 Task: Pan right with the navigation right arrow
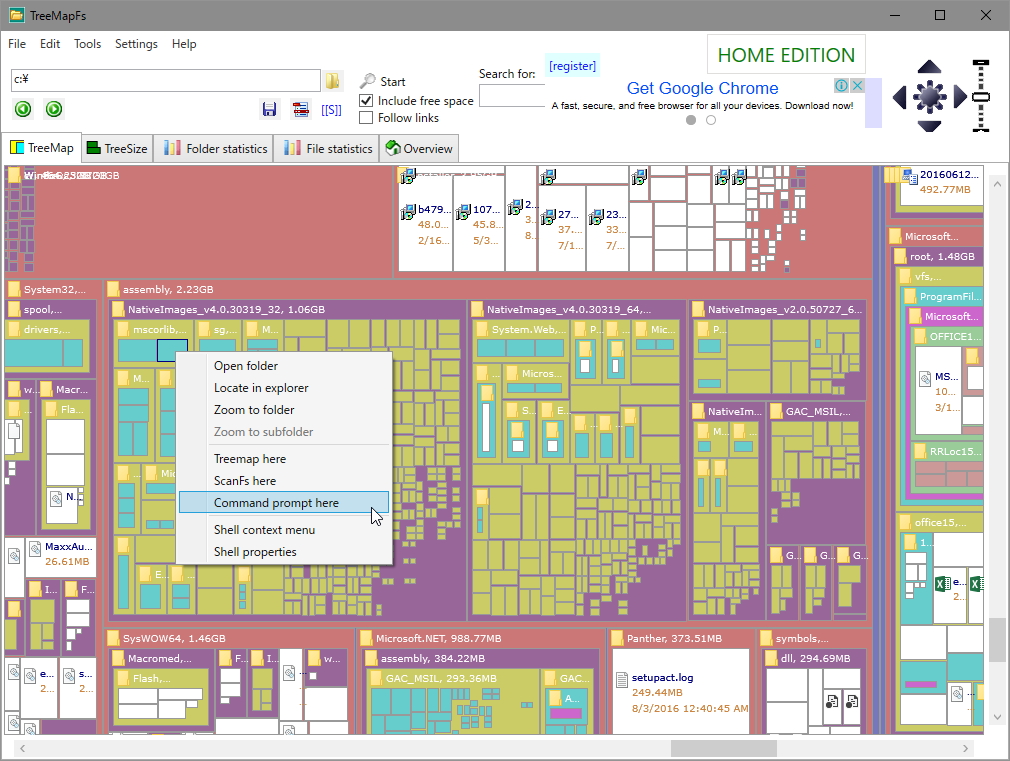point(960,97)
